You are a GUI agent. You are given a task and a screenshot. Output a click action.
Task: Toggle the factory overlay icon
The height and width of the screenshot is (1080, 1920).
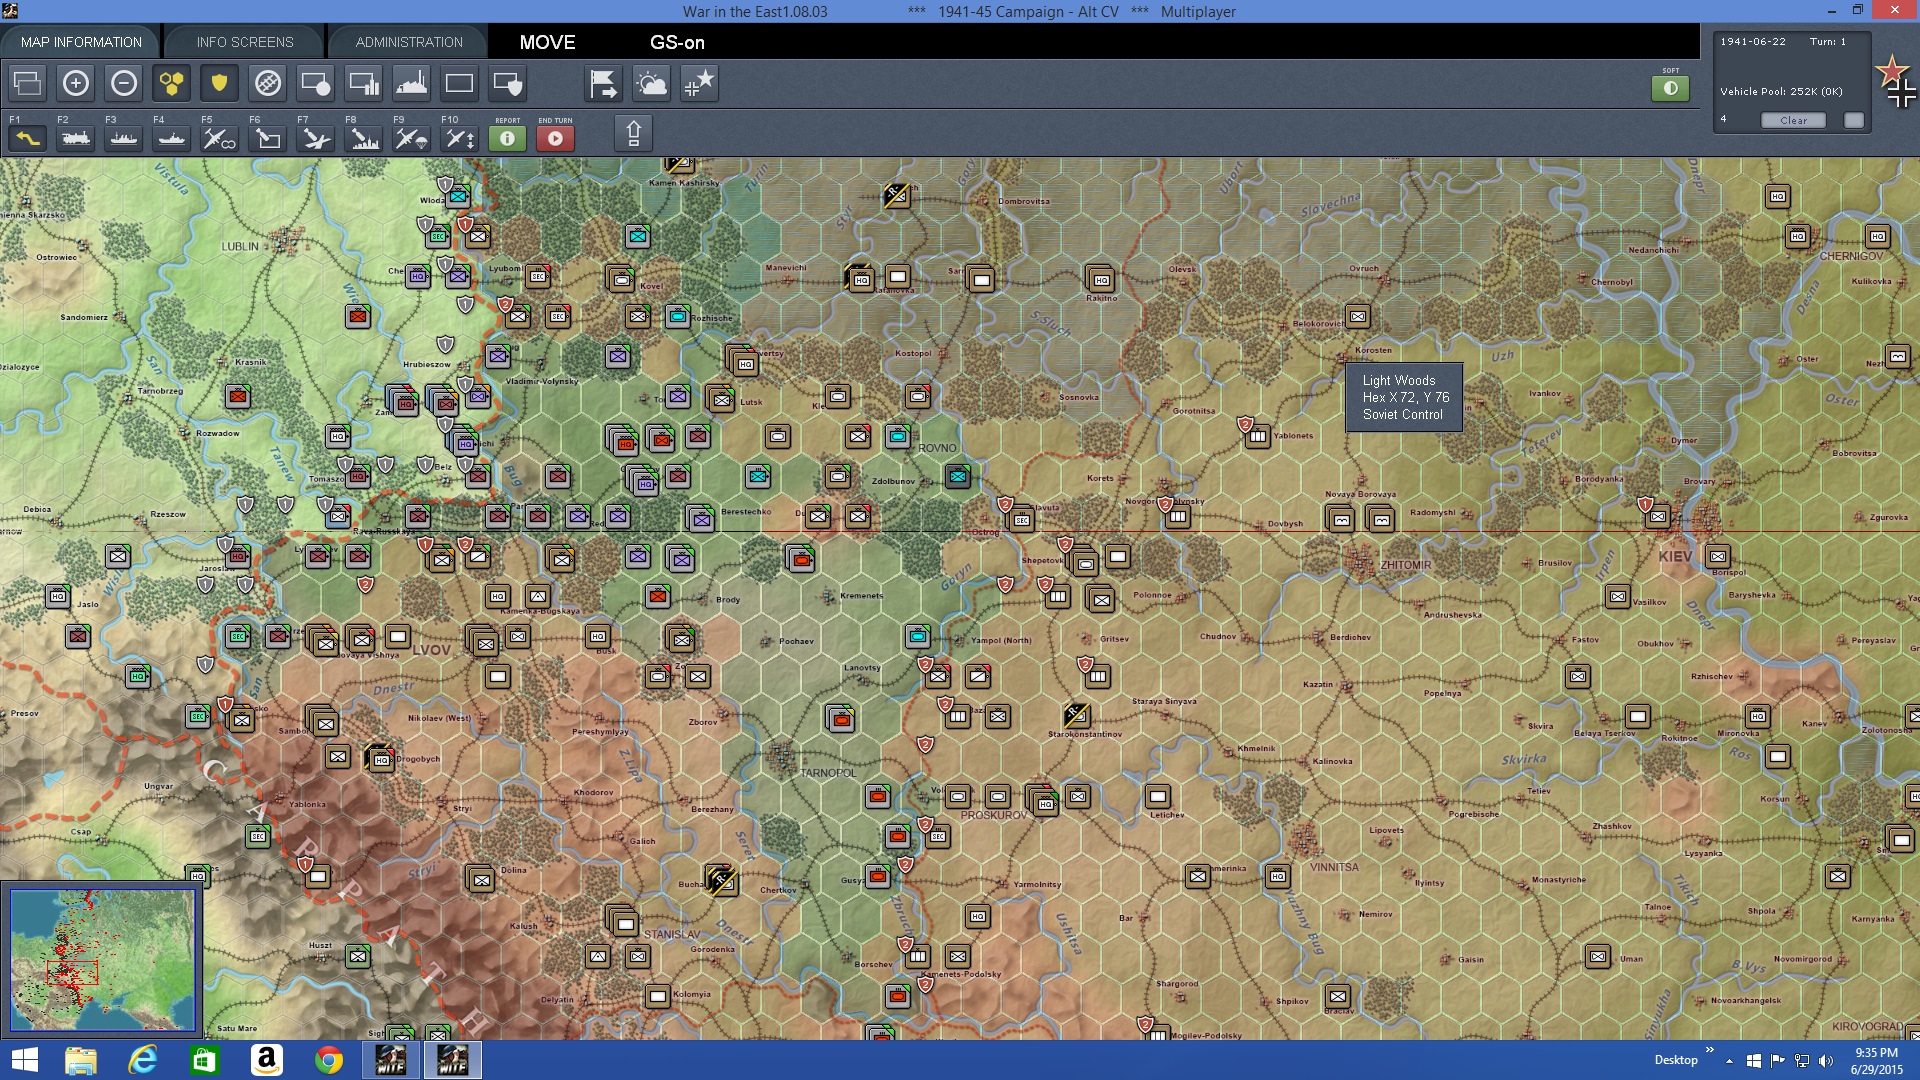point(411,83)
